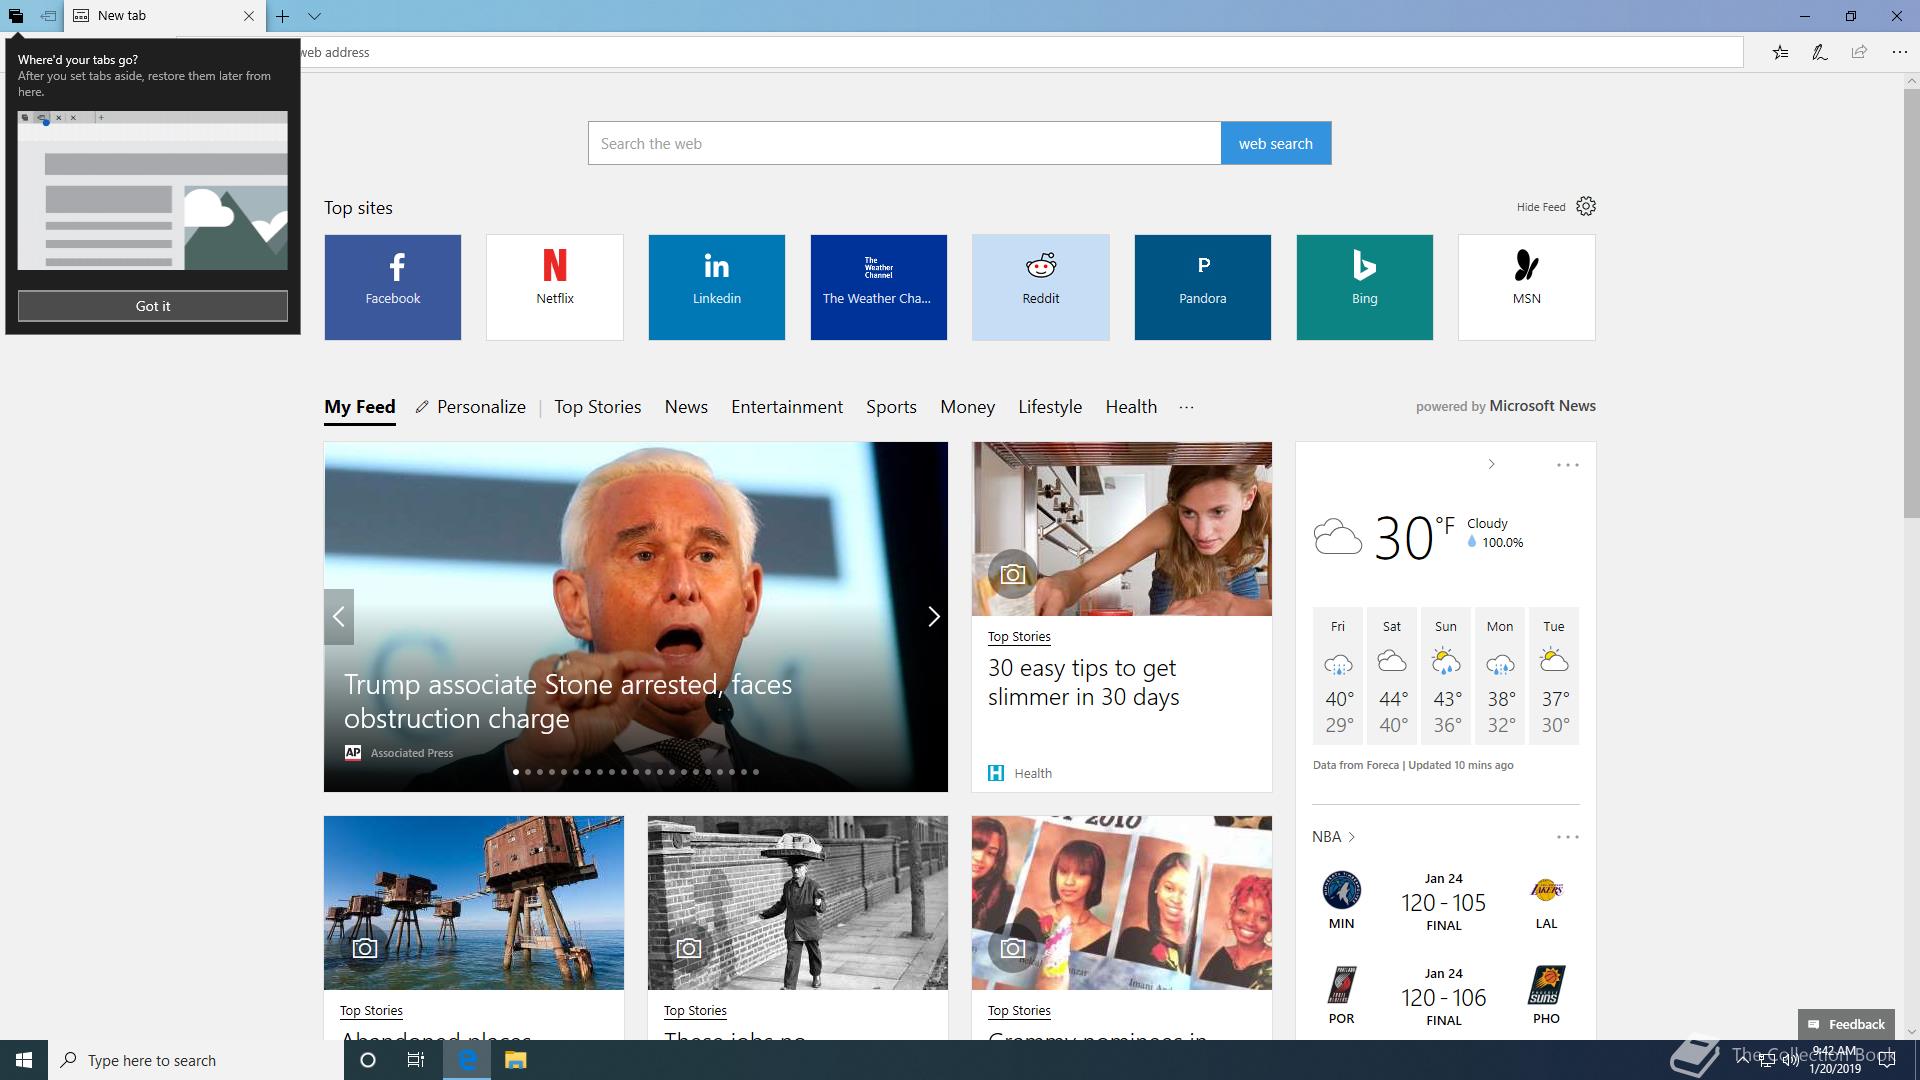Image resolution: width=1920 pixels, height=1080 pixels.
Task: Switch to the Money tab
Action: coord(967,407)
